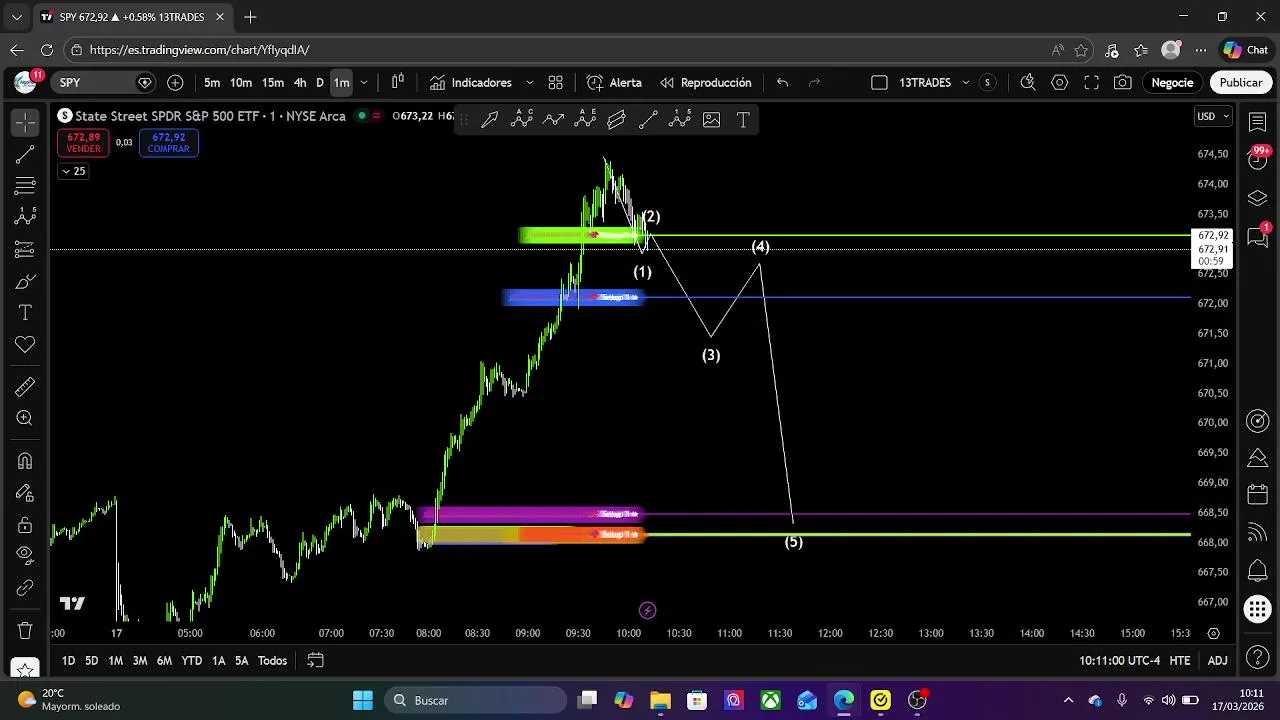The image size is (1280, 720).
Task: Open the candlestick chart type selector
Action: pos(398,83)
